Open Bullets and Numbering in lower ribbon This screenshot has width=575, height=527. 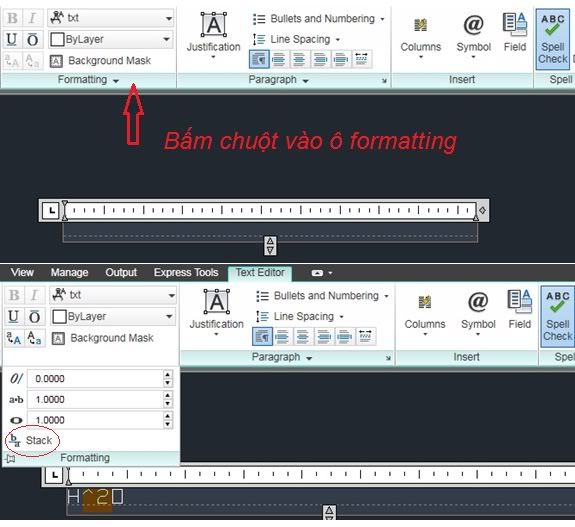322,296
